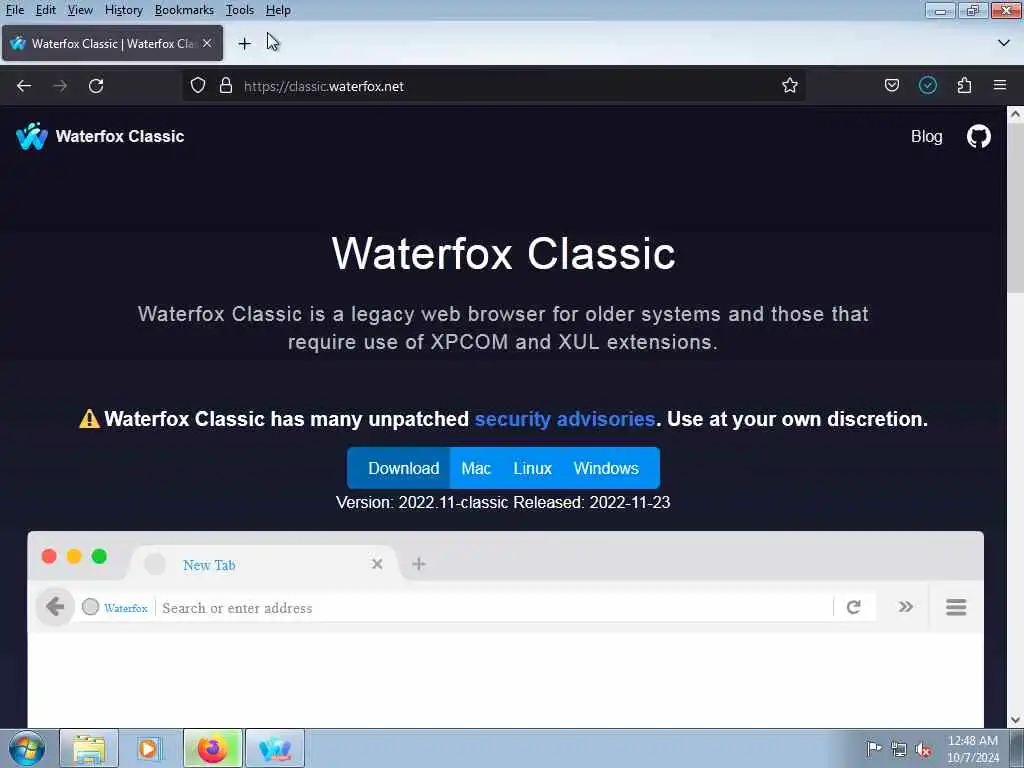Open tracking protection shield icon
Screen dimensions: 1024x768
198,86
